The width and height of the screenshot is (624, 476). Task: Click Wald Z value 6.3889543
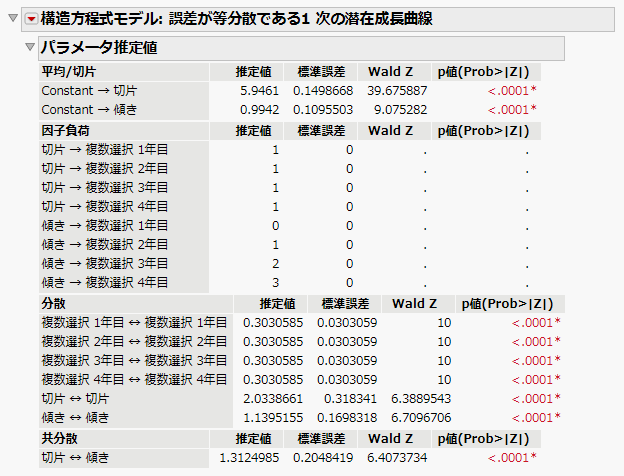click(x=421, y=399)
